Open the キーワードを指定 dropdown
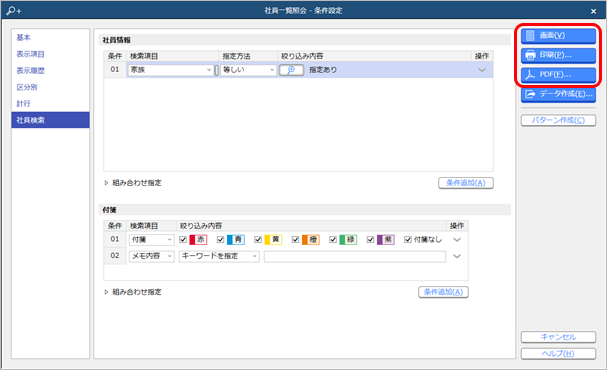 click(219, 256)
